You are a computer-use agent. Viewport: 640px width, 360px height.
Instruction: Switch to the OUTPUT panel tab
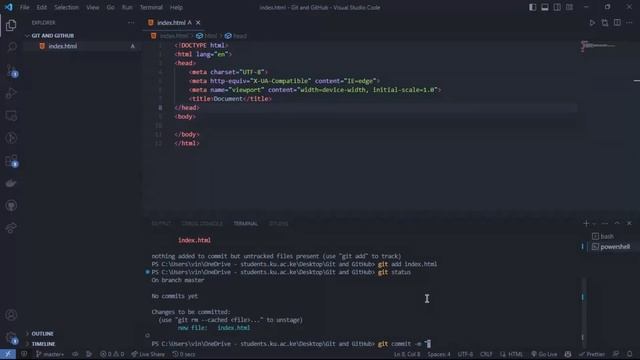161,224
